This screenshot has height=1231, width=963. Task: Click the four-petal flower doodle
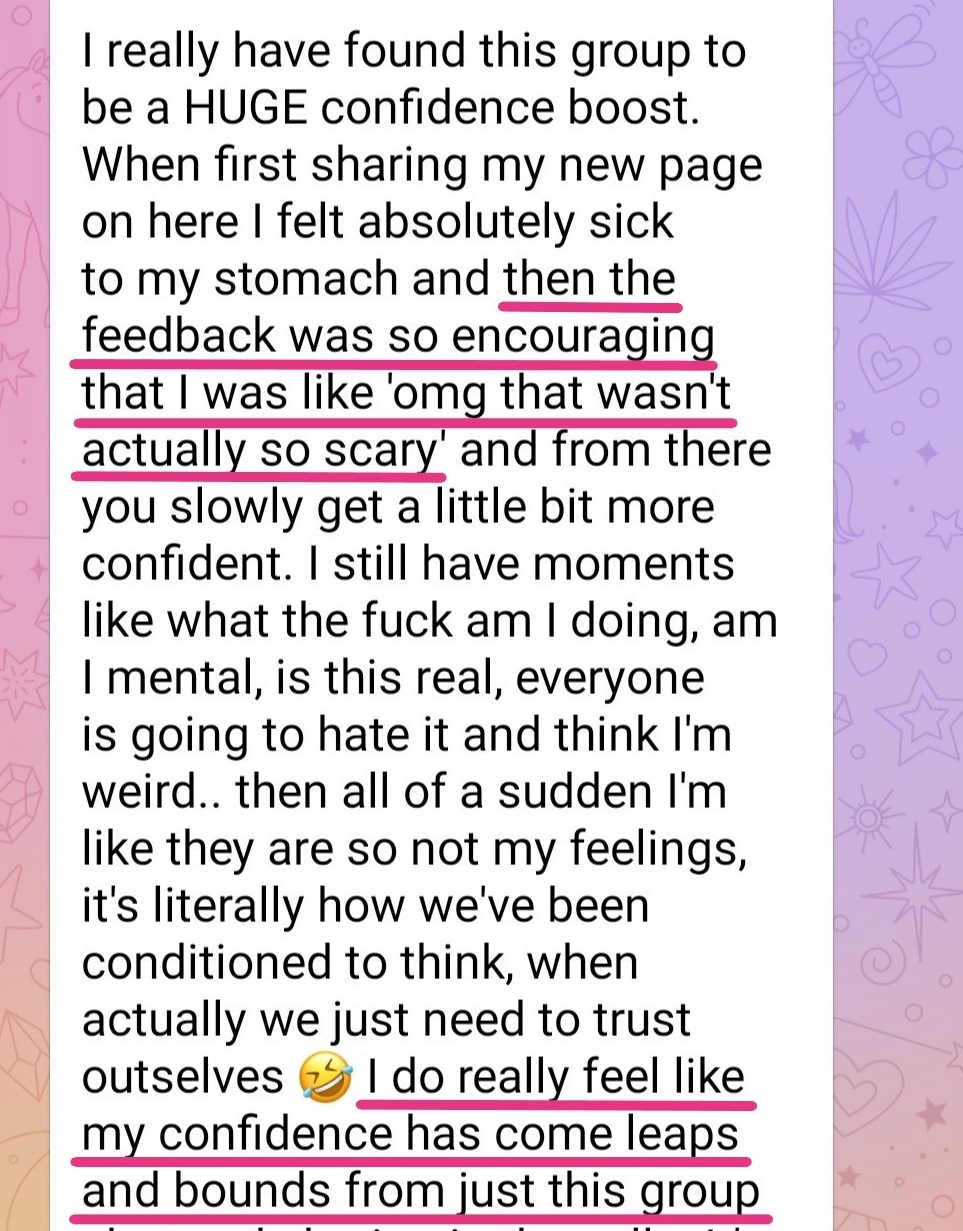[931, 158]
